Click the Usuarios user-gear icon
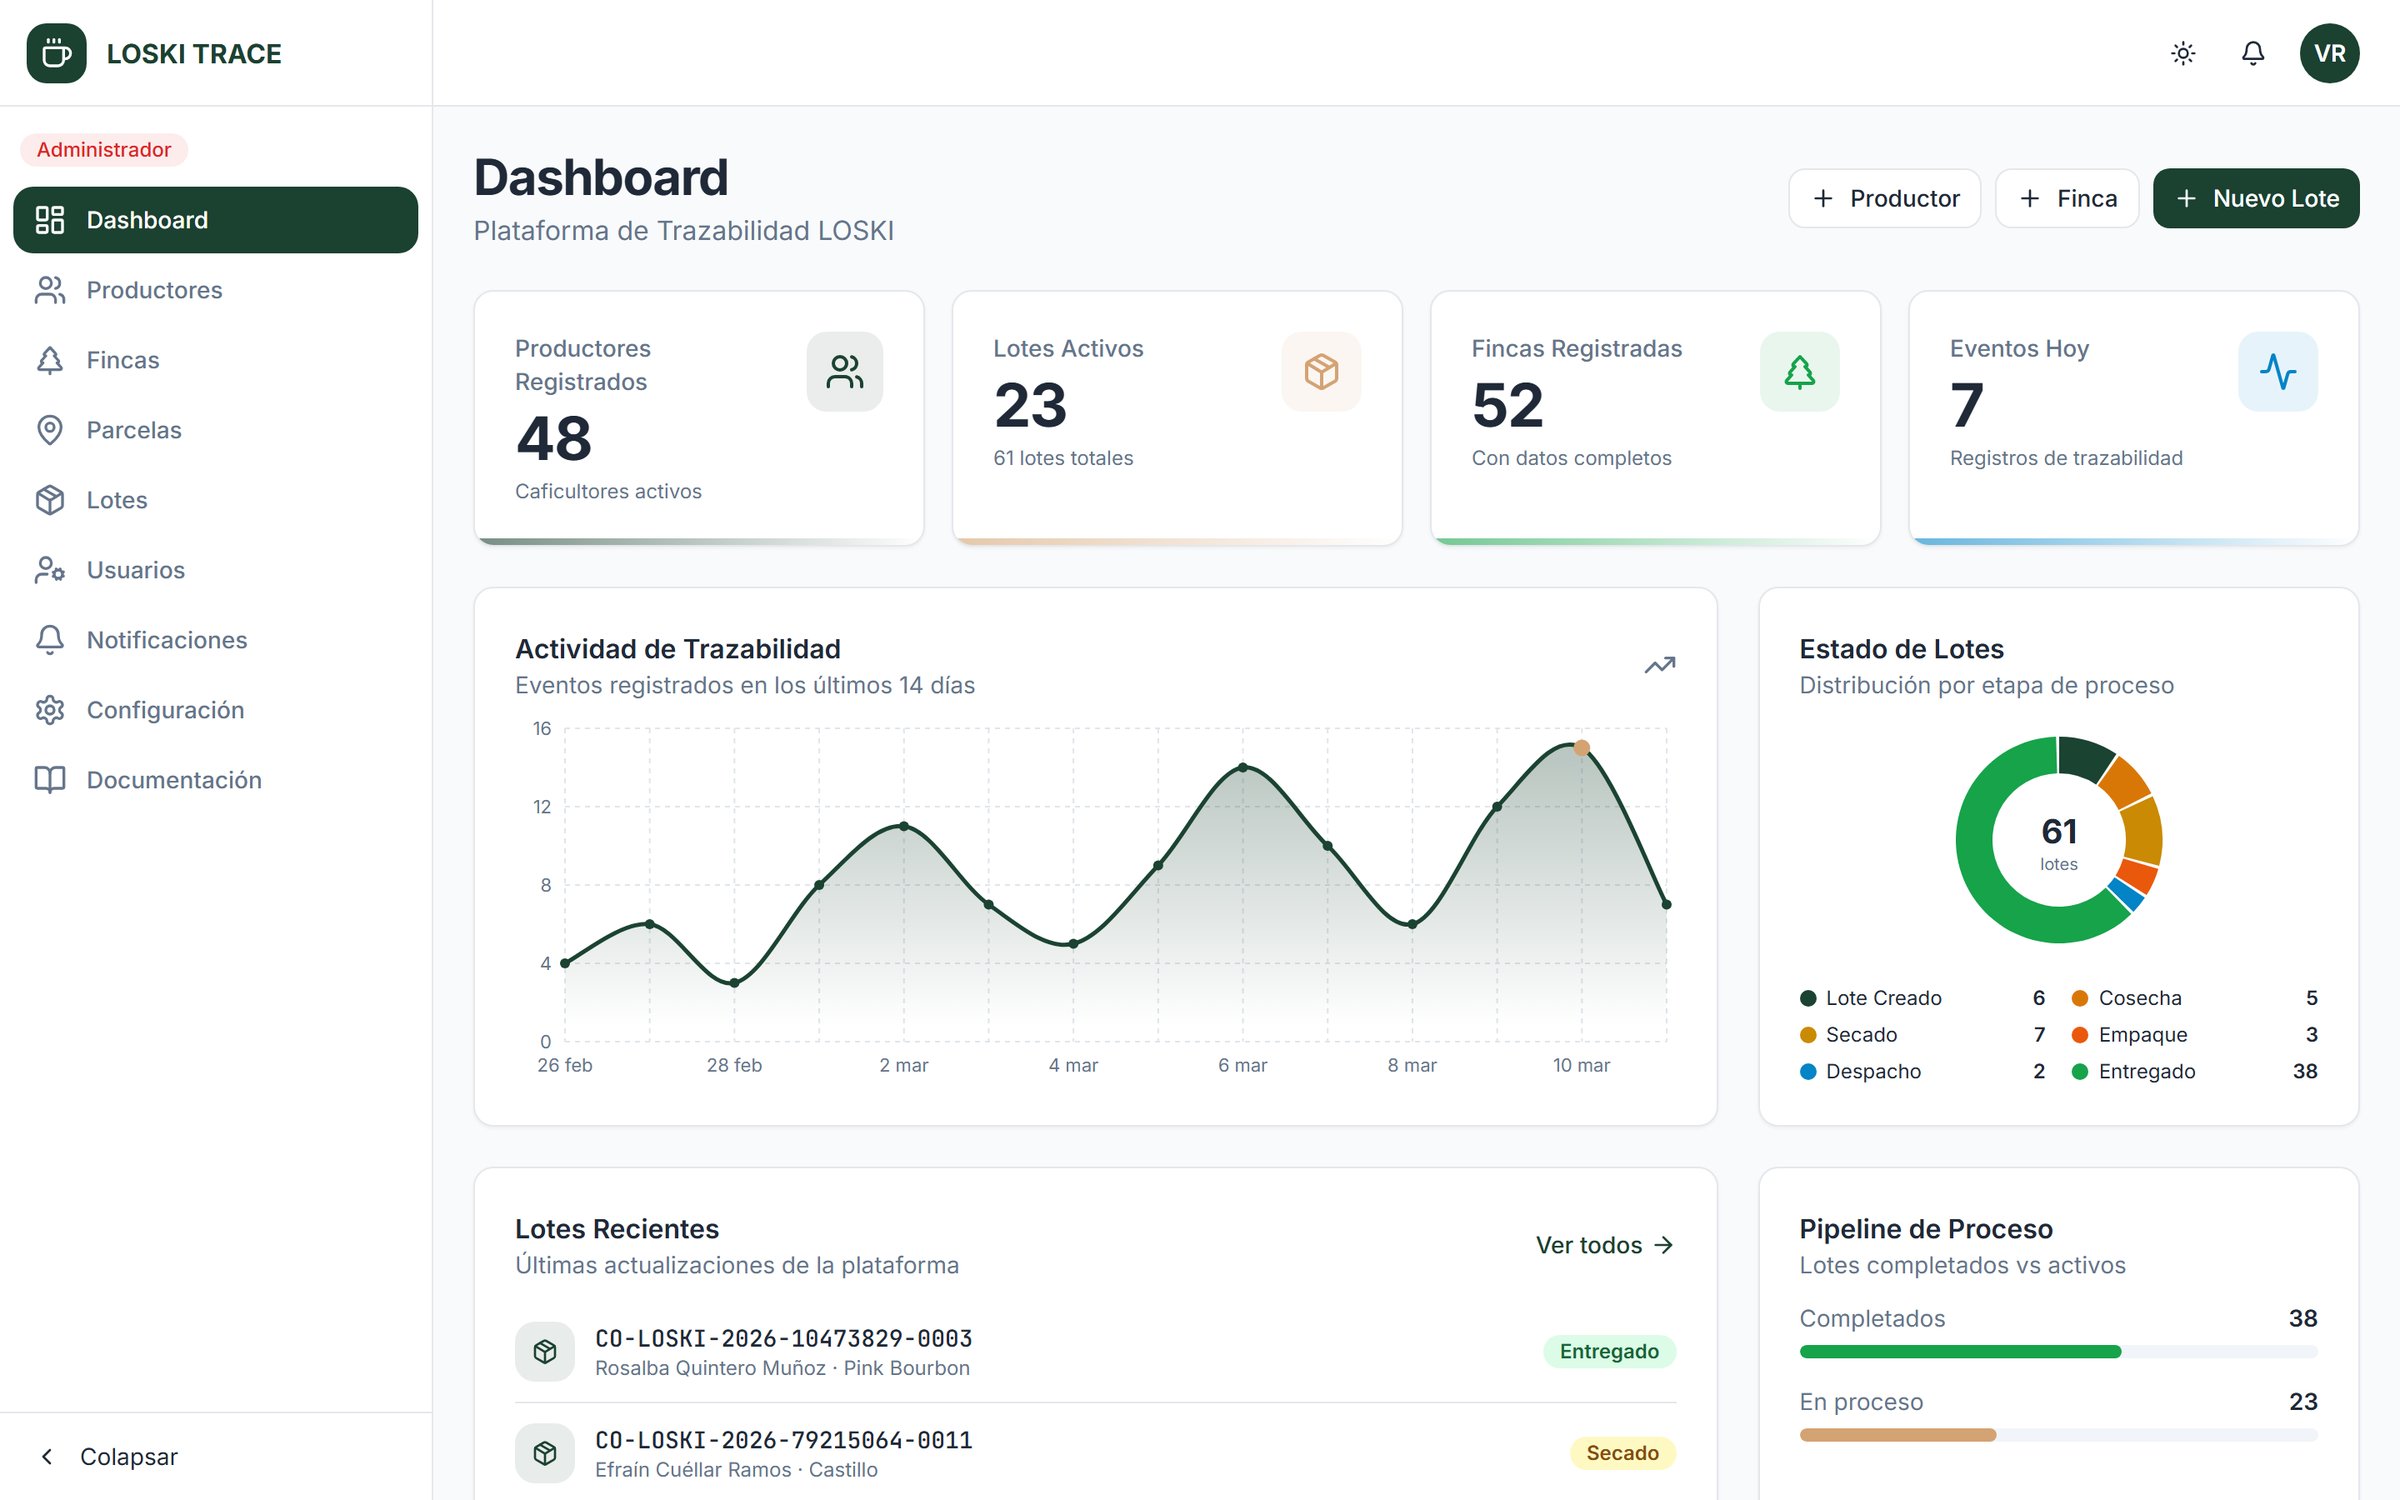 [x=50, y=570]
